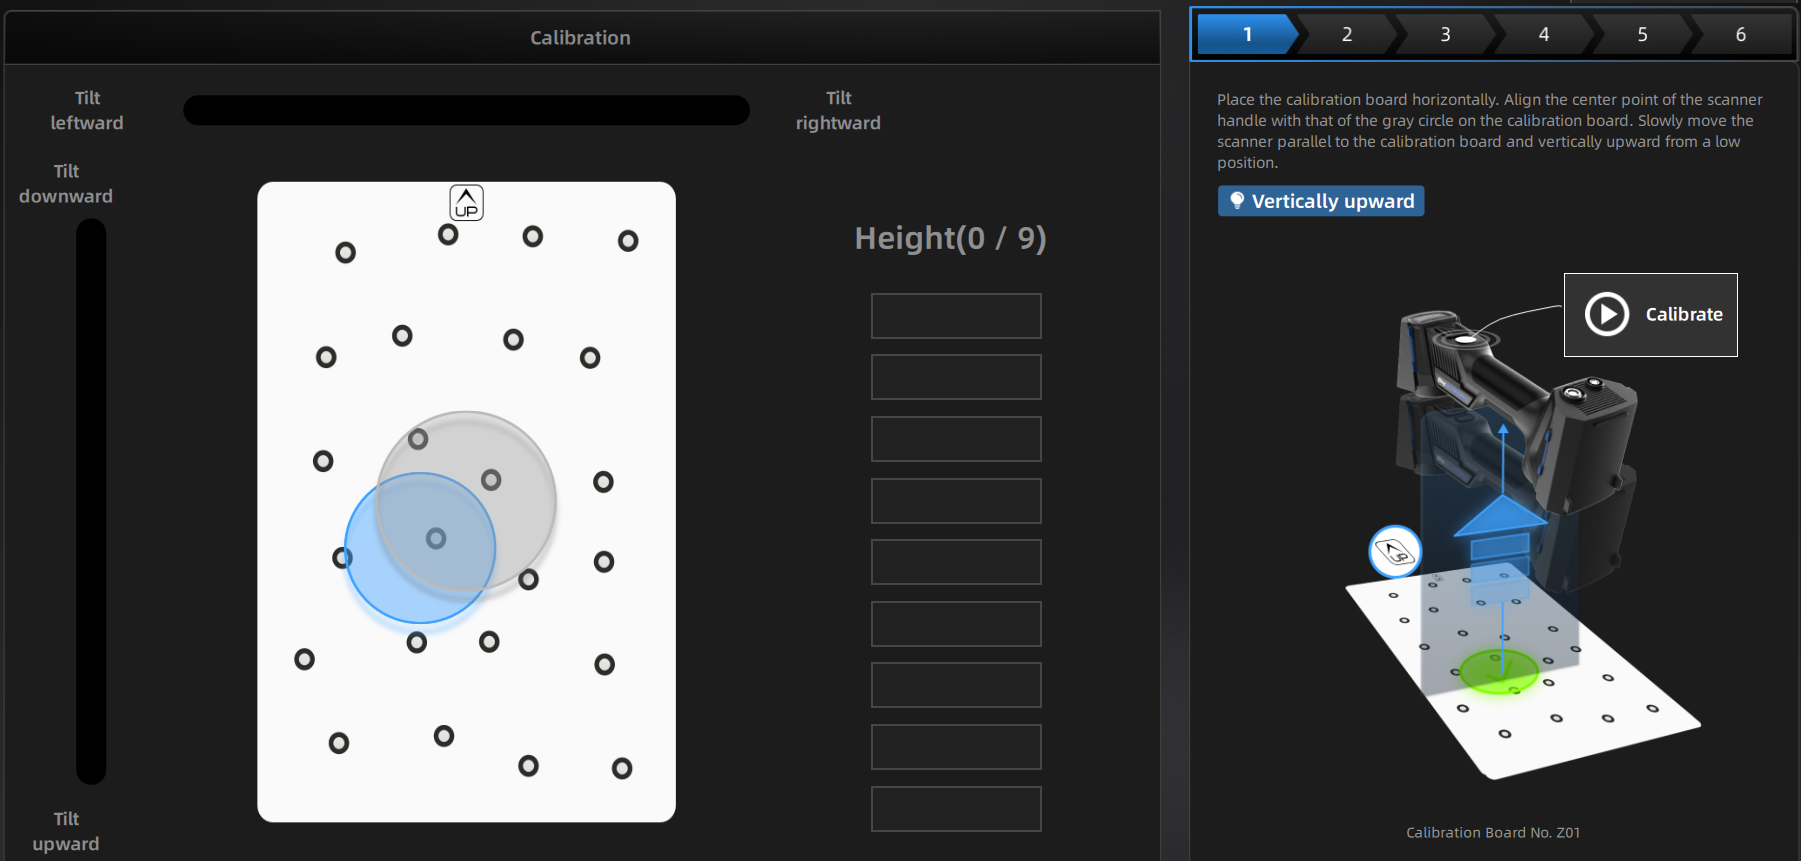Click the green glowing target in 3D illustration

click(x=1498, y=670)
